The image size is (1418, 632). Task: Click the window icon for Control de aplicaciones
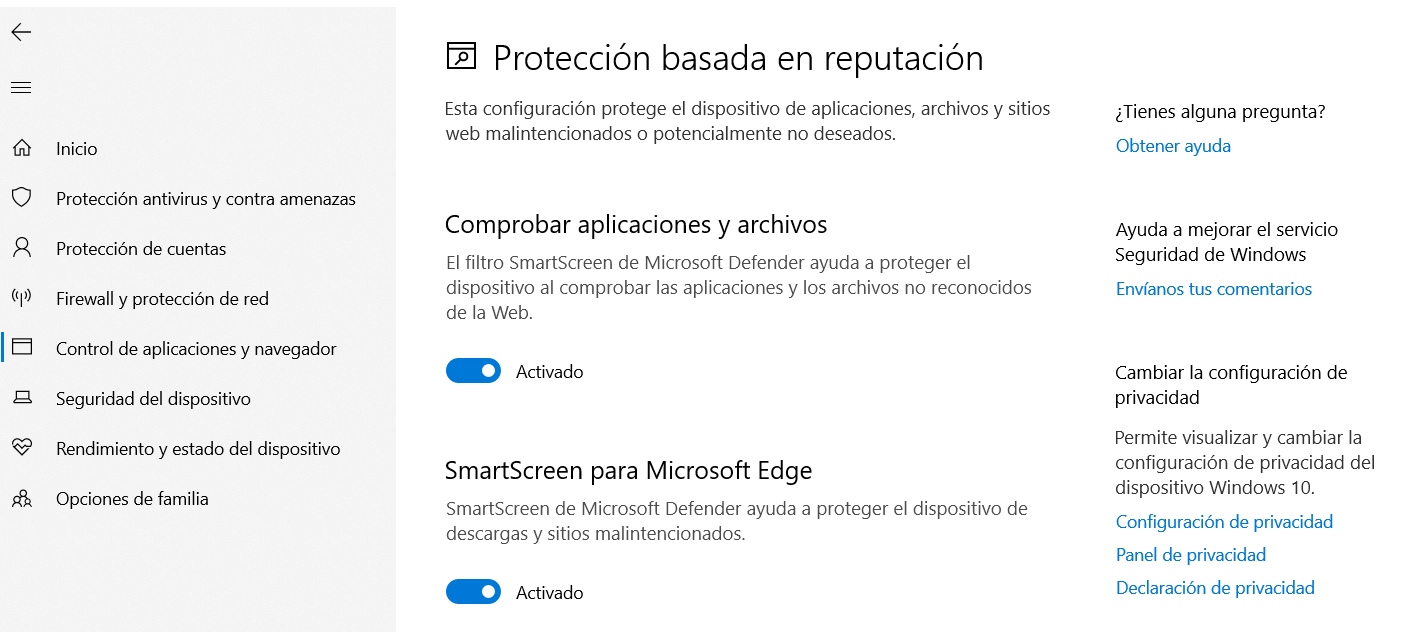point(22,347)
